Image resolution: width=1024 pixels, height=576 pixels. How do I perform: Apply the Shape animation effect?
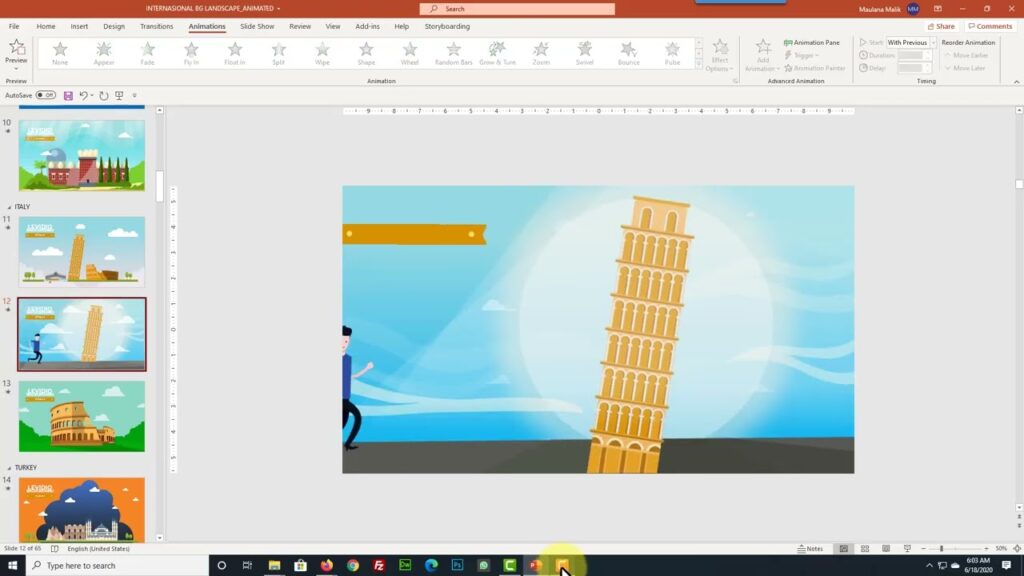(x=366, y=54)
